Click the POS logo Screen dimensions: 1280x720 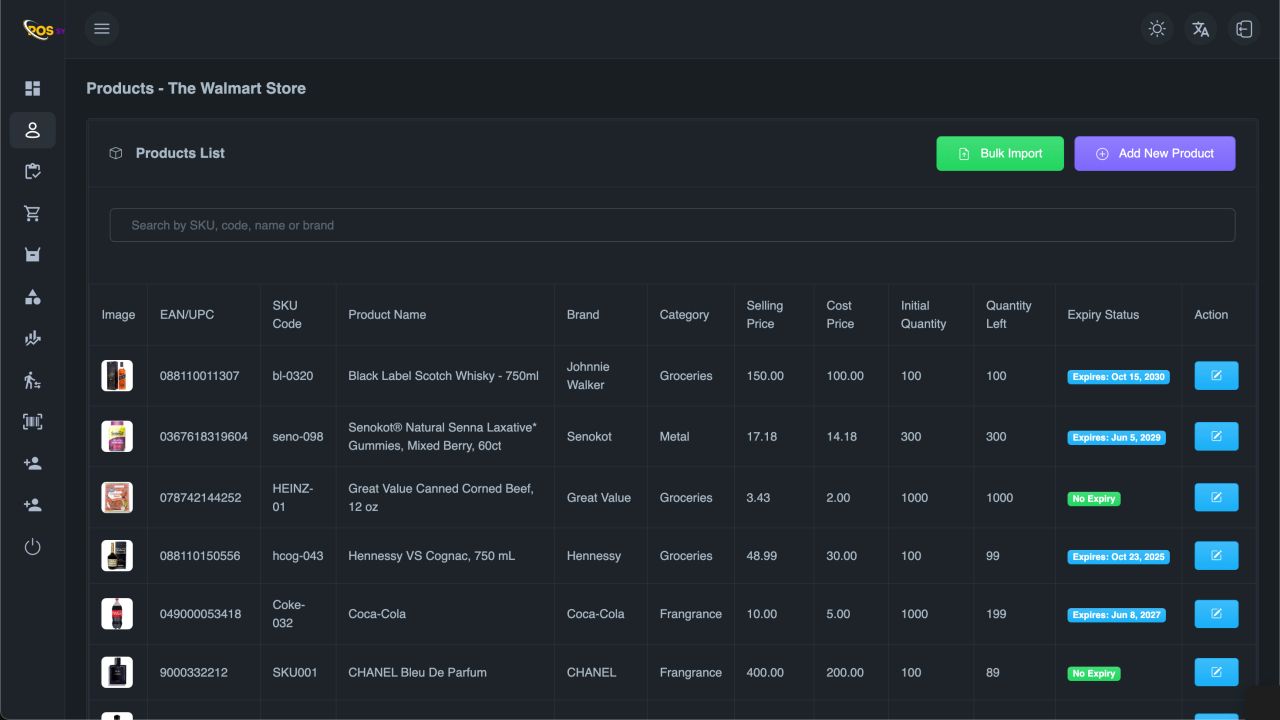tap(44, 29)
